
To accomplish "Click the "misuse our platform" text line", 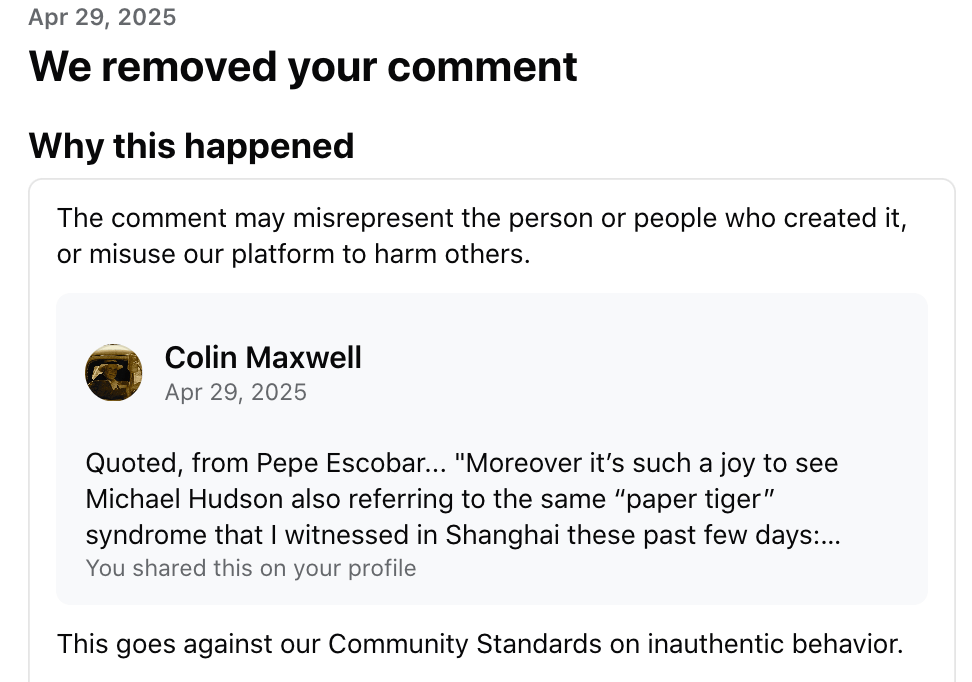I will pos(292,254).
